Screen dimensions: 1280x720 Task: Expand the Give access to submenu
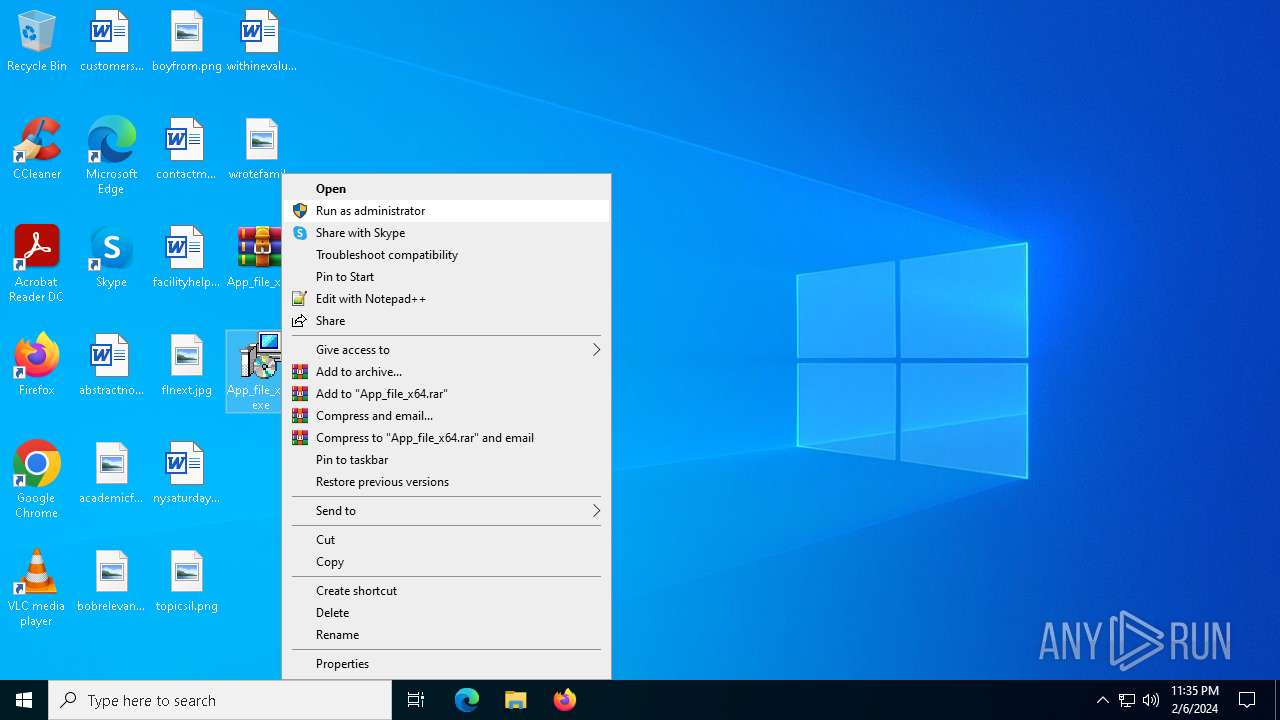445,350
